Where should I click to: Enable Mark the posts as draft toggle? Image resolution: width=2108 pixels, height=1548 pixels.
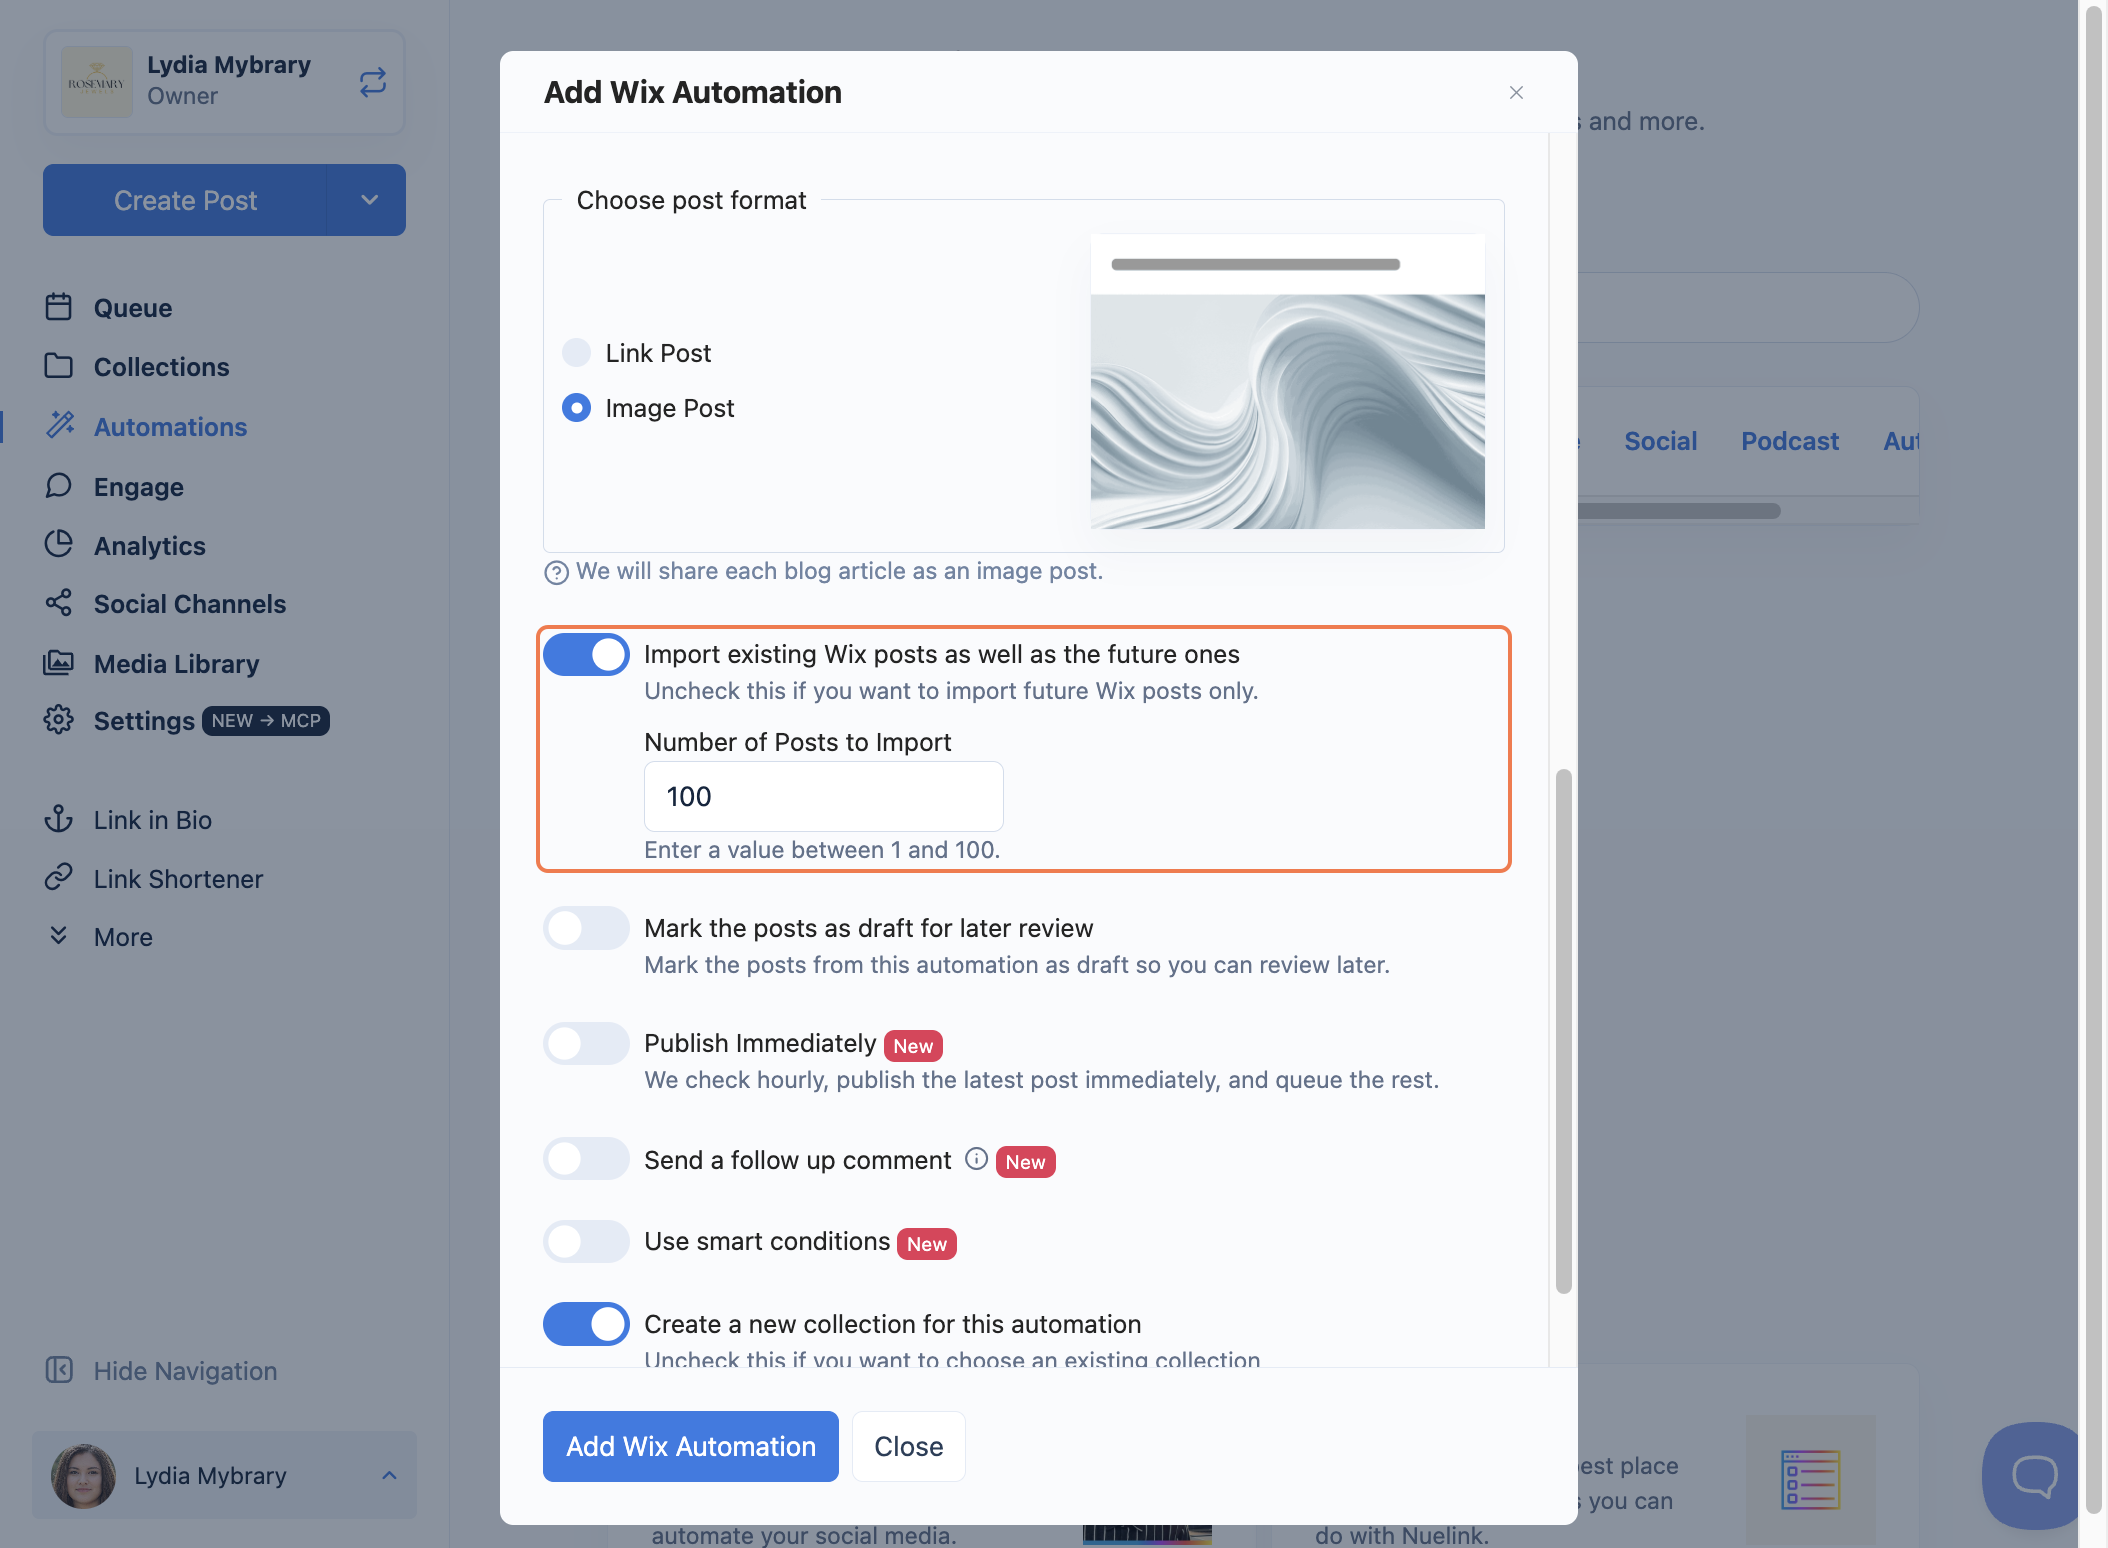click(586, 928)
